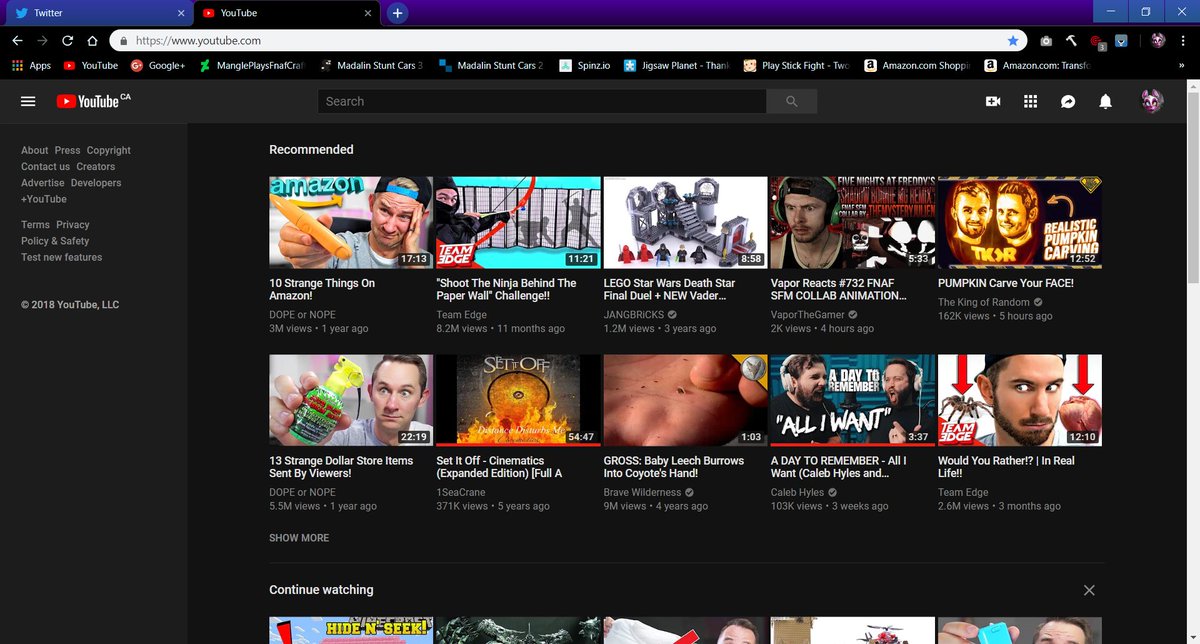Image resolution: width=1200 pixels, height=644 pixels.
Task: Open the YouTube hamburger guide menu
Action: 28,101
